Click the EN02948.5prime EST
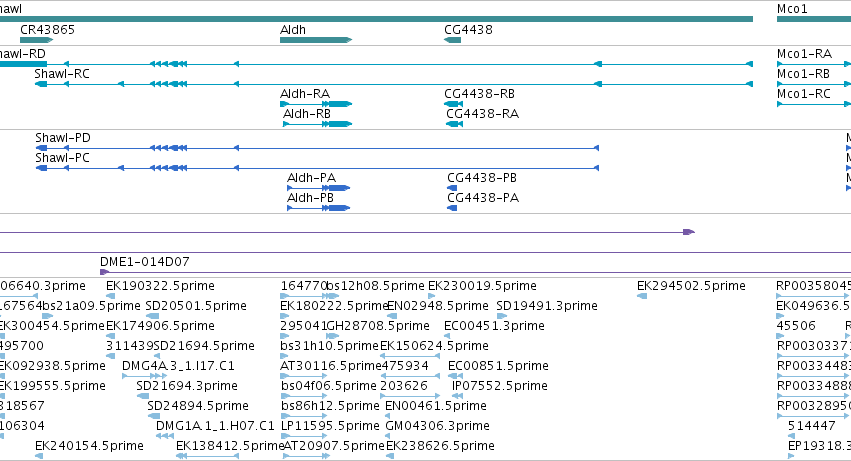The height and width of the screenshot is (461, 851). 437,306
